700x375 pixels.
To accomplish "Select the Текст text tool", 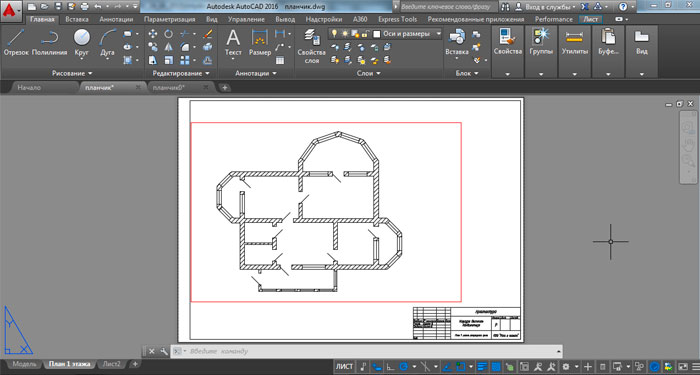I will tap(233, 42).
